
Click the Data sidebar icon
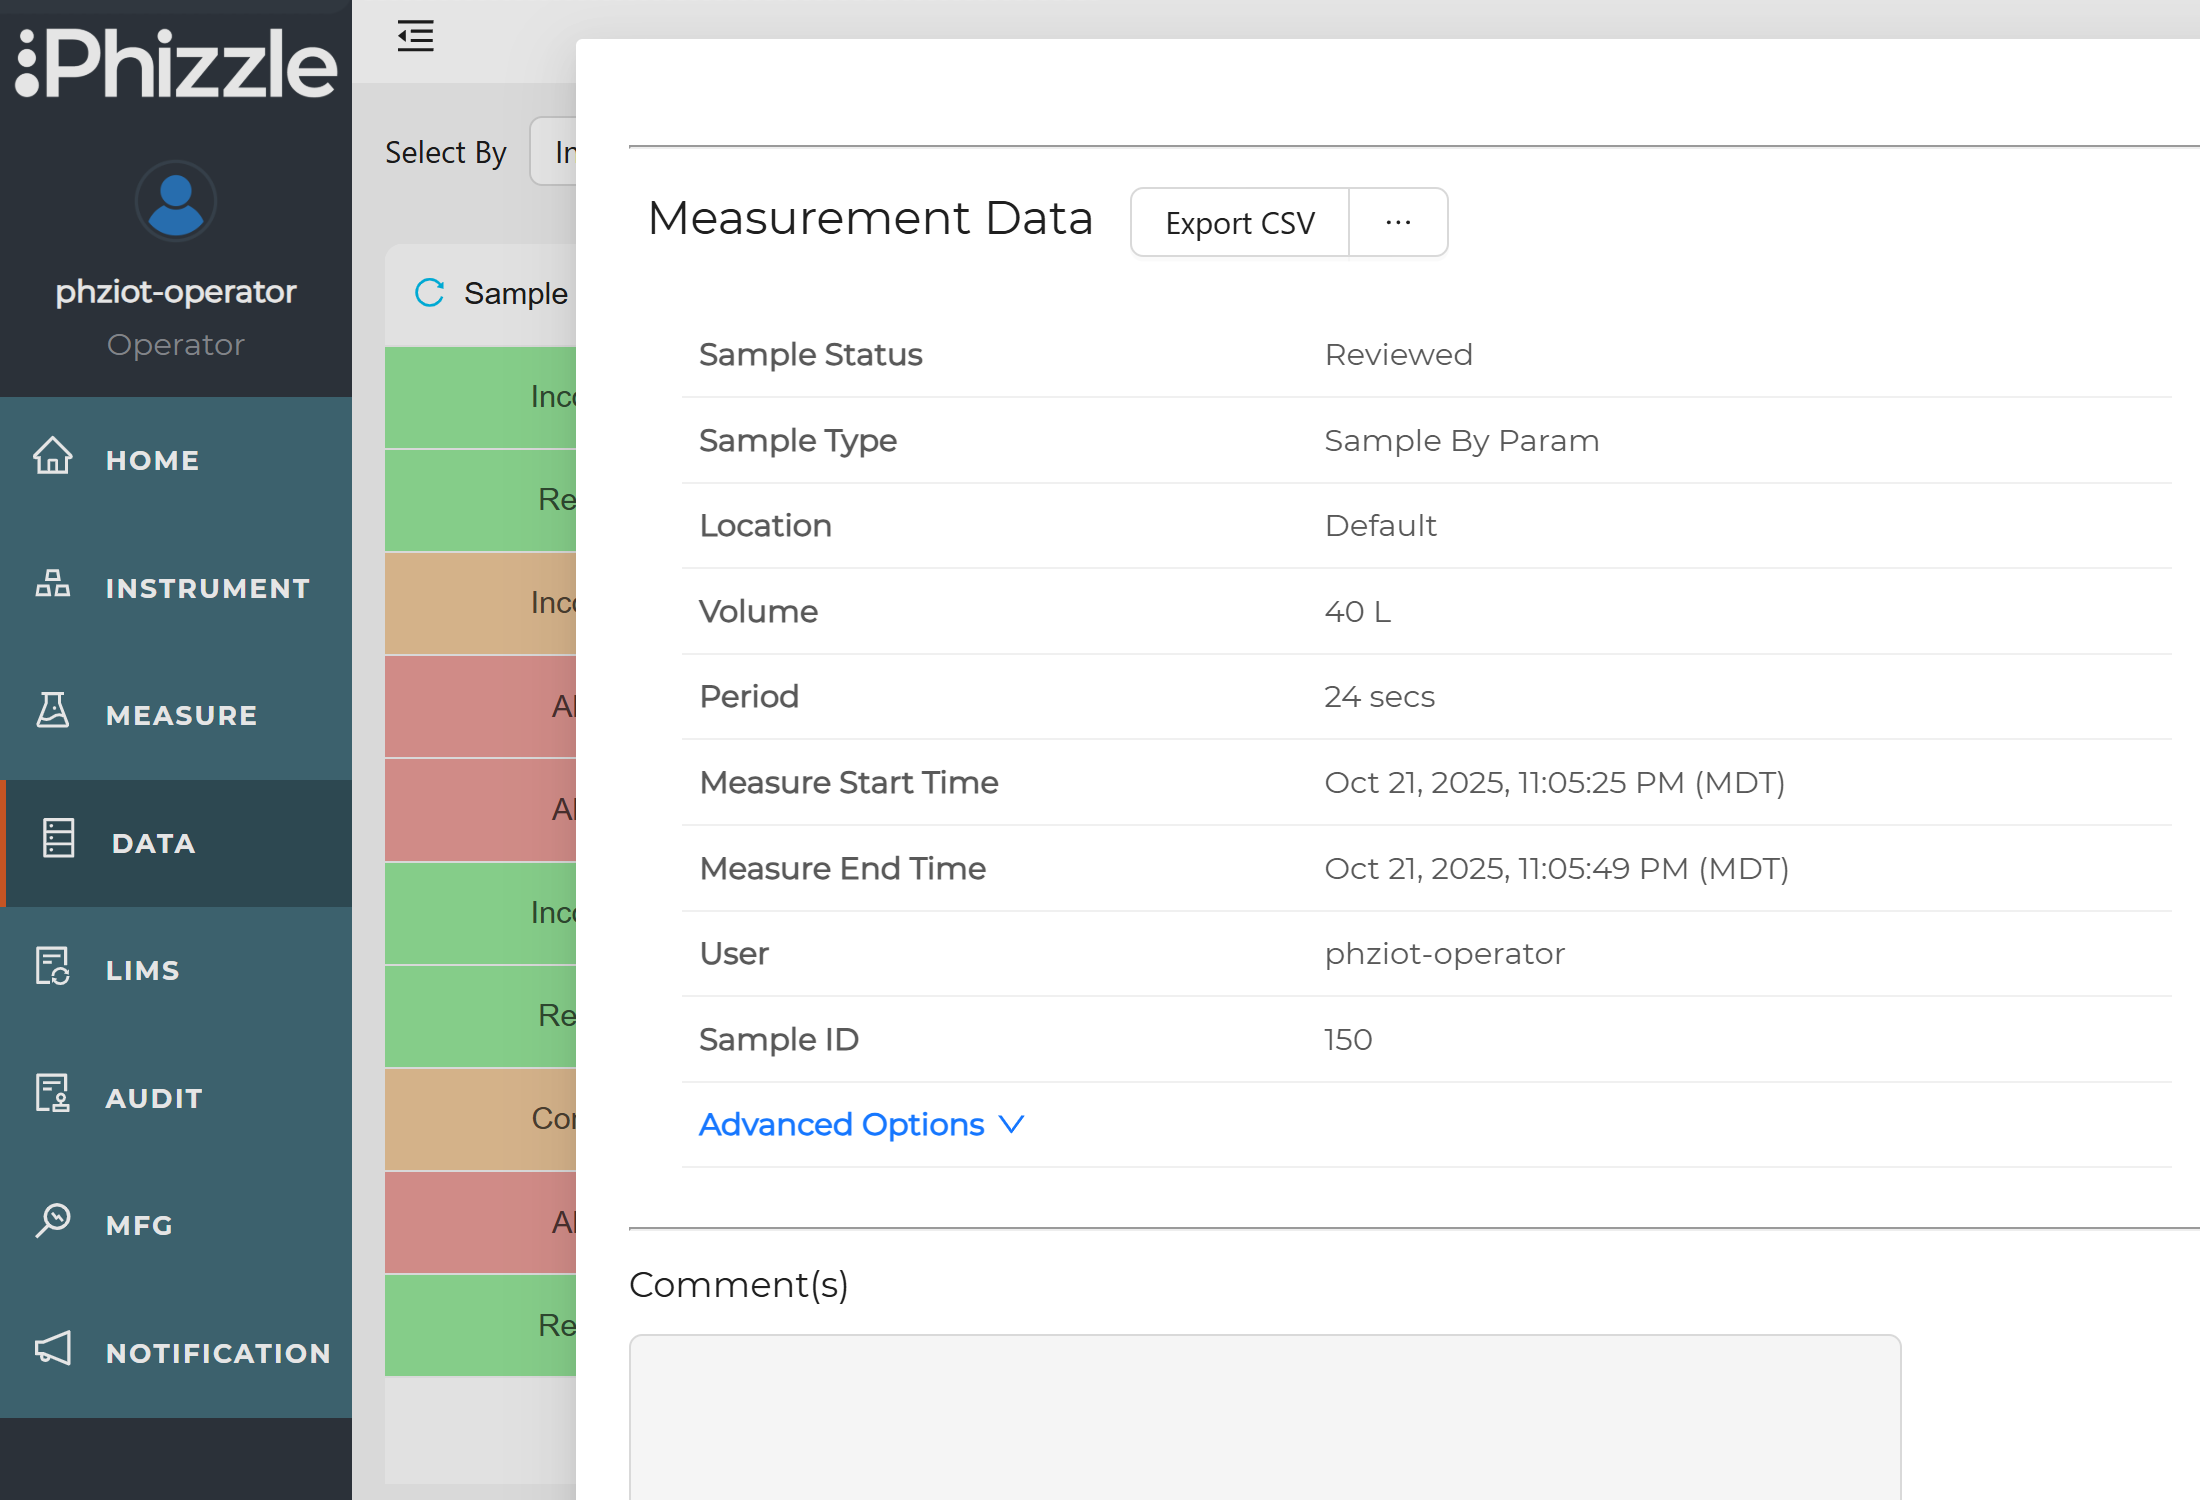coord(58,839)
